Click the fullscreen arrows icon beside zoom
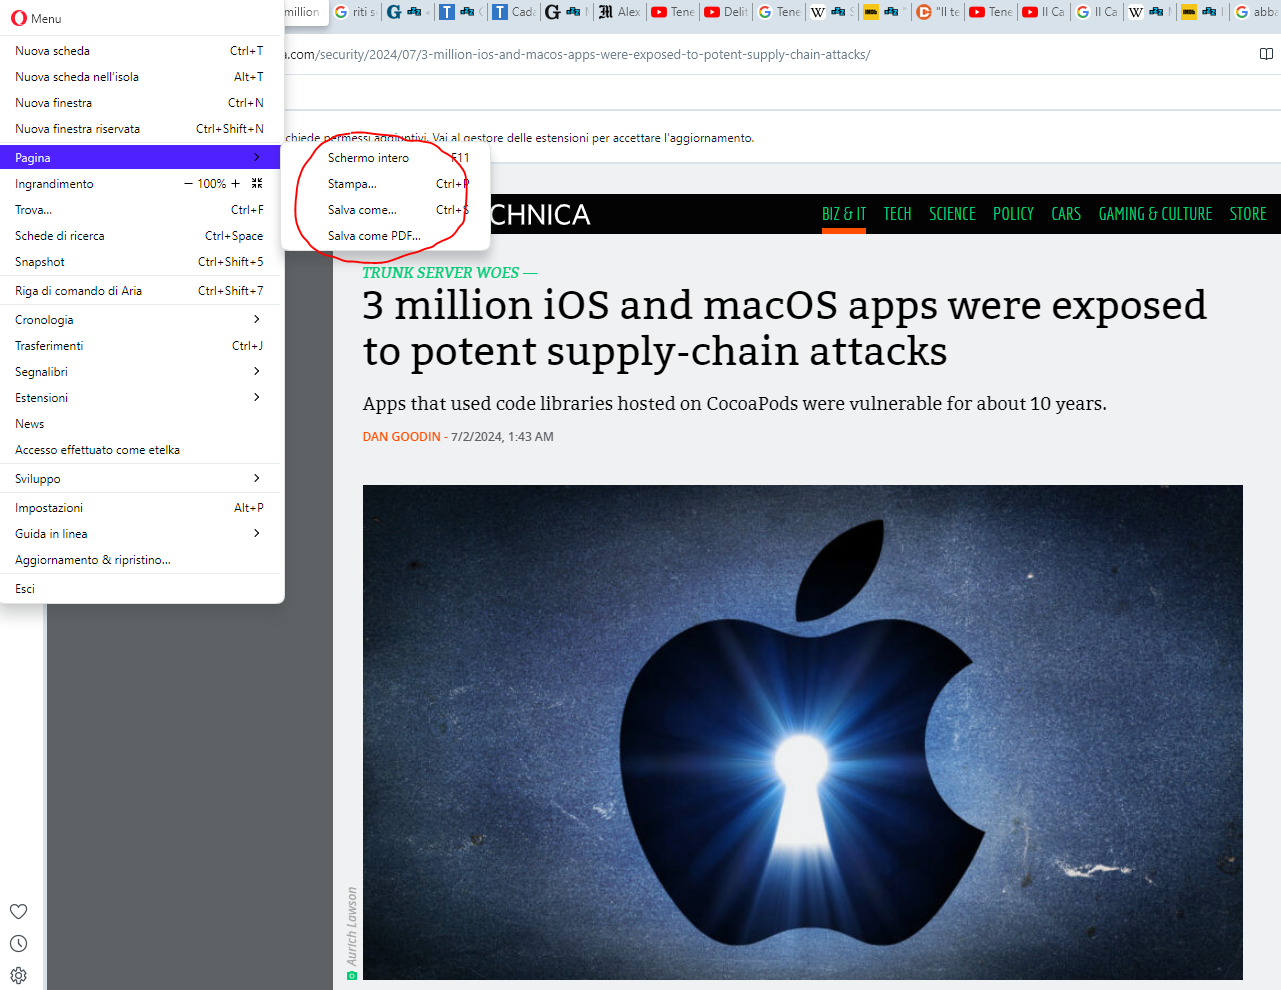This screenshot has height=990, width=1281. point(257,184)
